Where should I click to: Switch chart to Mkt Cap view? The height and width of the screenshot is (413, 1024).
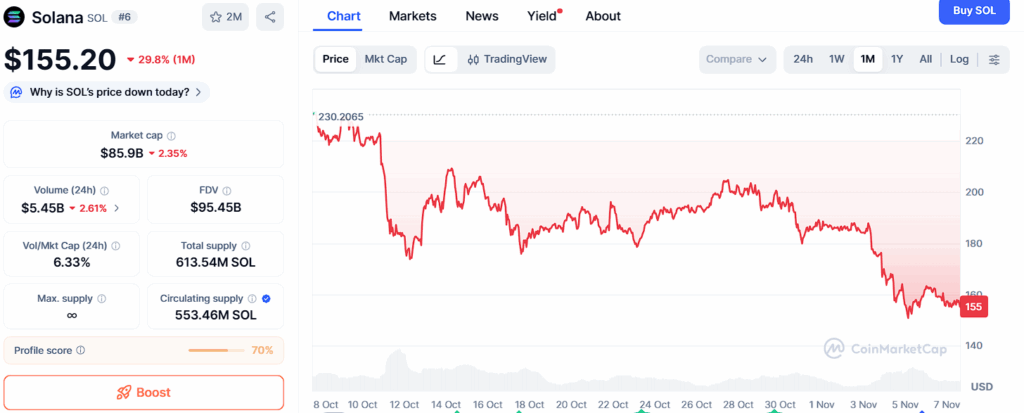point(385,59)
